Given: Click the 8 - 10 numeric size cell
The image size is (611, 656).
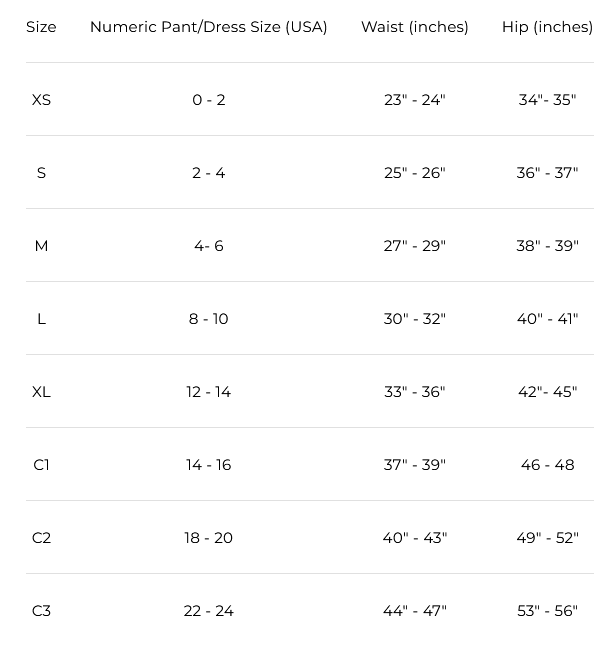Looking at the screenshot, I should click(209, 319).
